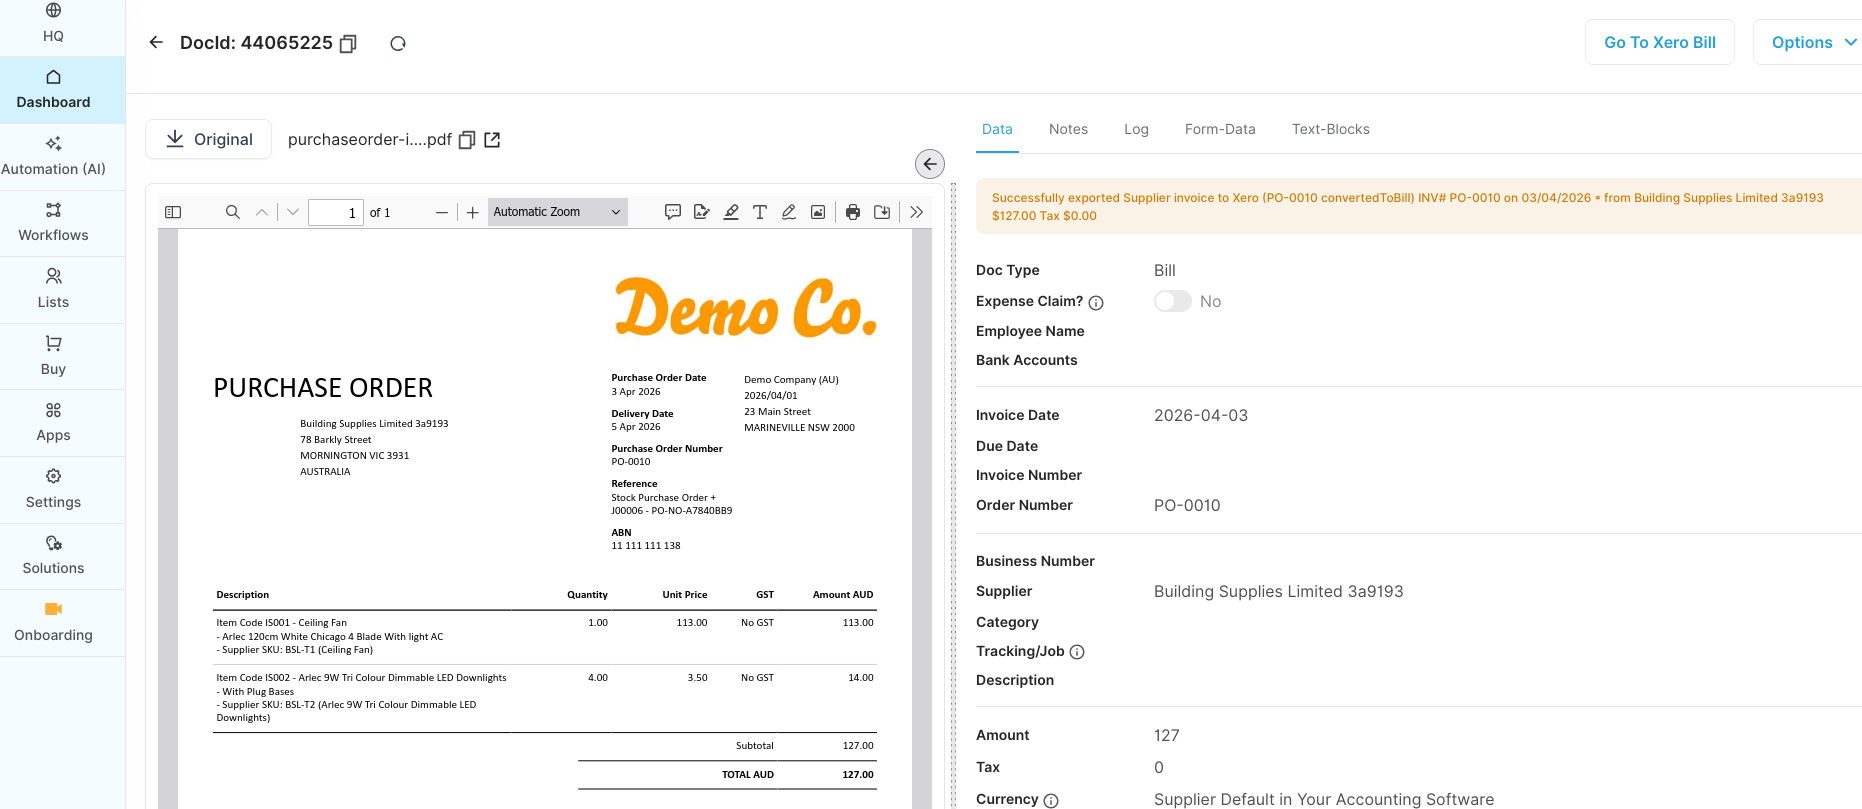
Task: Copy the DocId to clipboard
Action: (348, 43)
